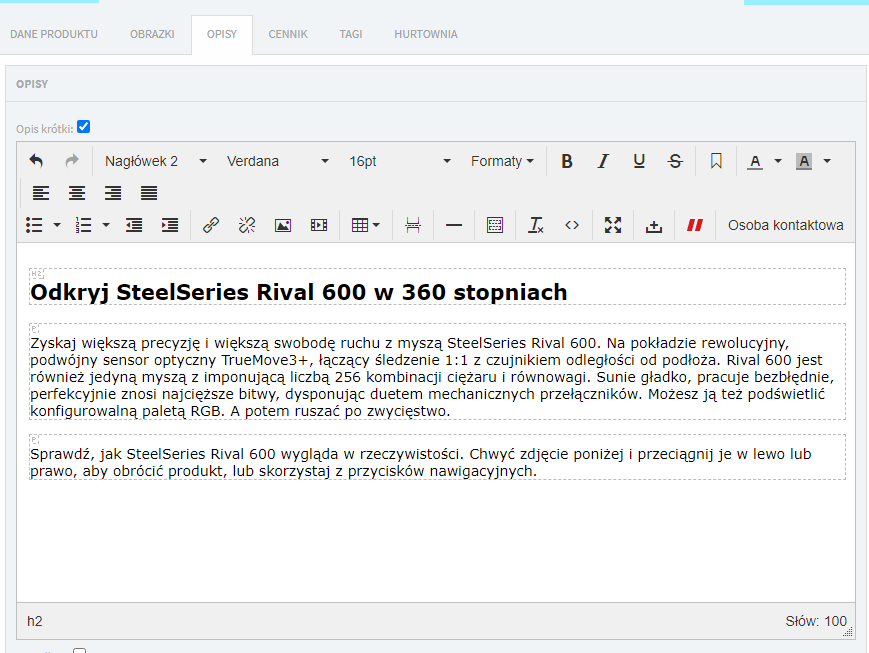
Task: Apply bold formatting
Action: click(x=566, y=161)
